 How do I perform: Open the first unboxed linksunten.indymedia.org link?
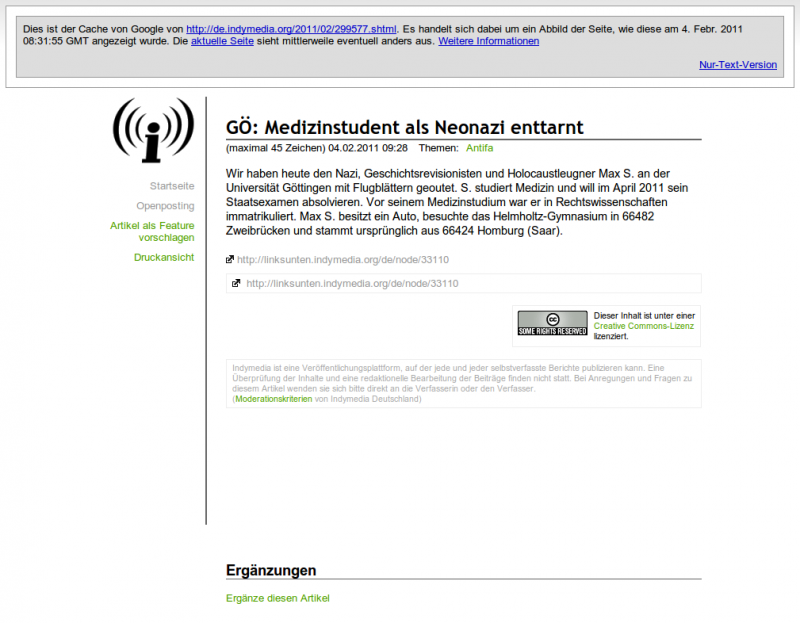coord(343,260)
